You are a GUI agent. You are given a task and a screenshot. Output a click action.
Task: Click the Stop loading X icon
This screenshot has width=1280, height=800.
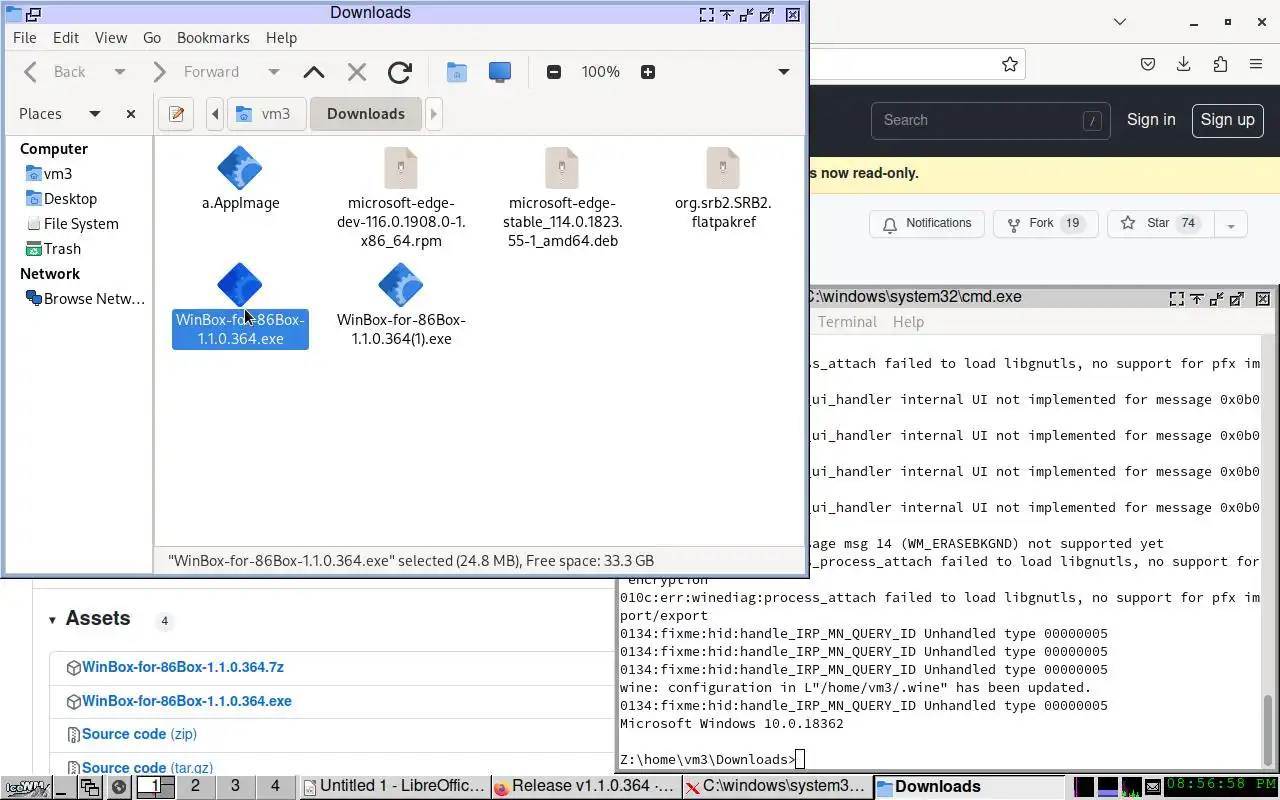point(356,72)
